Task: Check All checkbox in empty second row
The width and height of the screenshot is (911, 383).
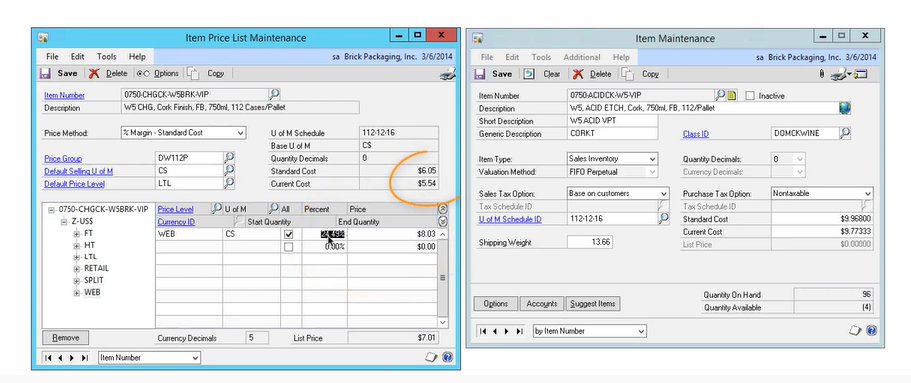Action: (x=288, y=247)
